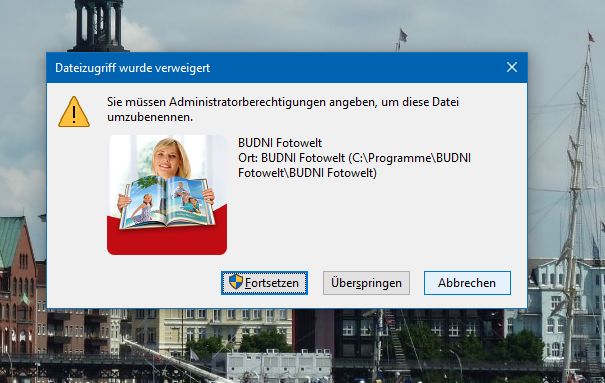The width and height of the screenshot is (605, 383).
Task: Close the Dateizugriff wurde verweigert dialog
Action: coord(512,67)
